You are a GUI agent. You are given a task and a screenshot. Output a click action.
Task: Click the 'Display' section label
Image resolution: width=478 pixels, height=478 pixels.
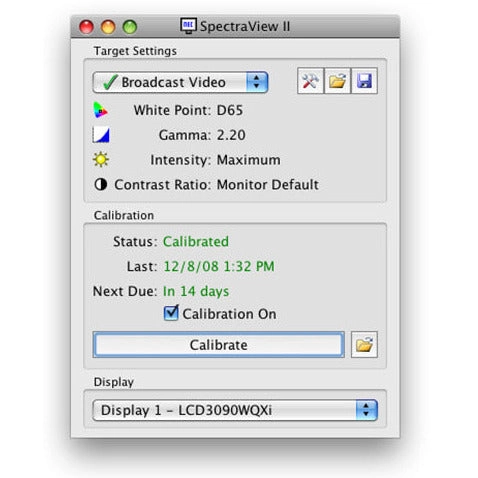click(x=114, y=382)
